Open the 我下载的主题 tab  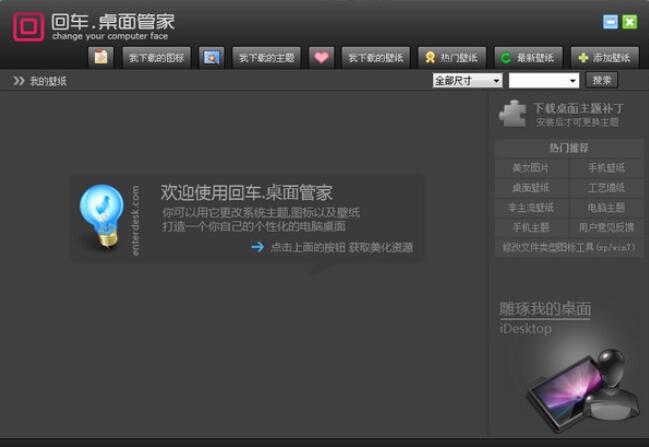click(x=267, y=57)
